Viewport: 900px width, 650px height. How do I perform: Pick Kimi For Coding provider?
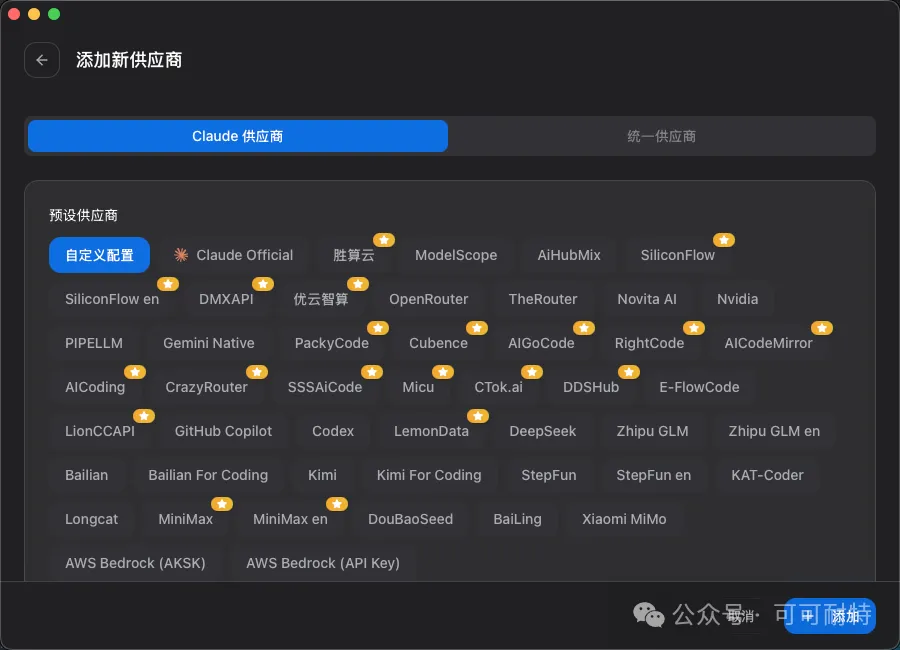point(429,475)
